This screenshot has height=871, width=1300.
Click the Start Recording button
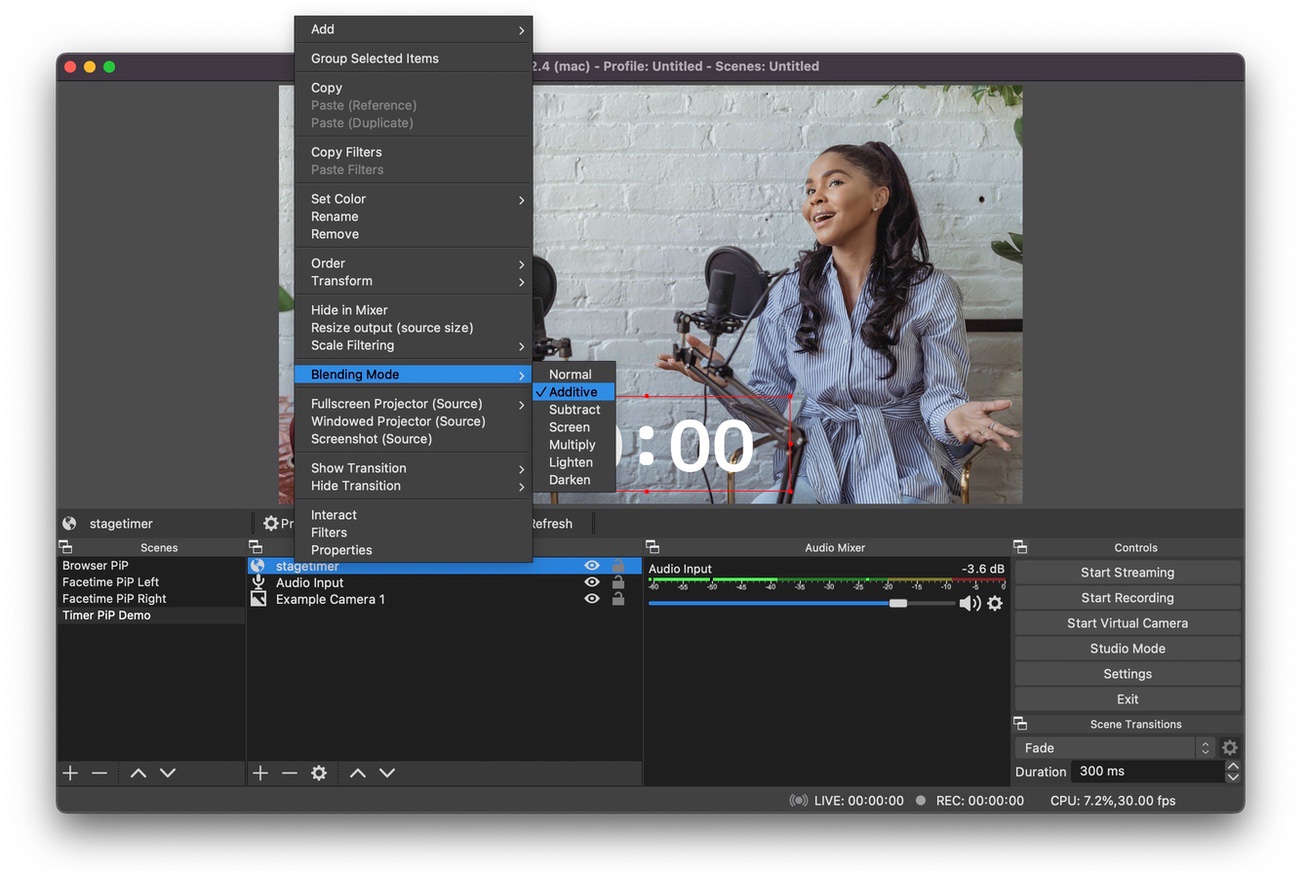[x=1127, y=598]
